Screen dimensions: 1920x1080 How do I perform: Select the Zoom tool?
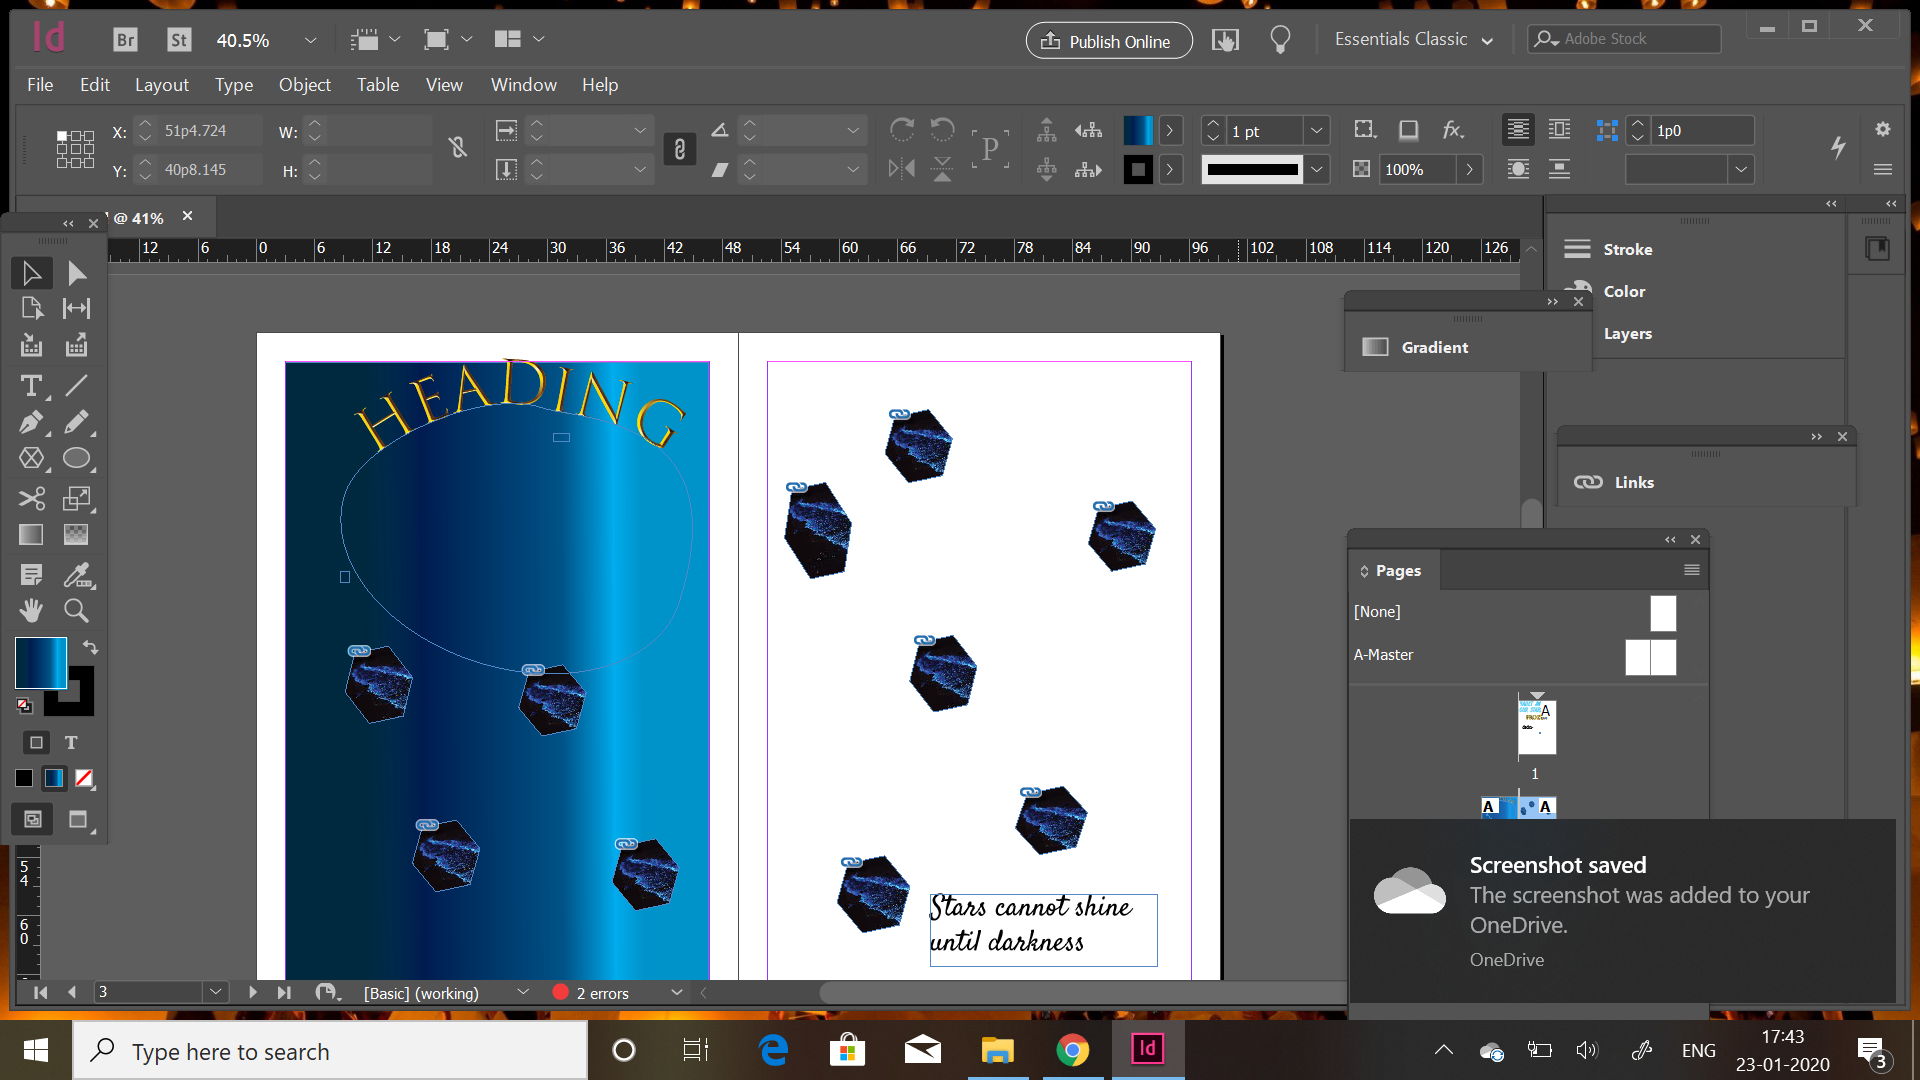pos(76,610)
